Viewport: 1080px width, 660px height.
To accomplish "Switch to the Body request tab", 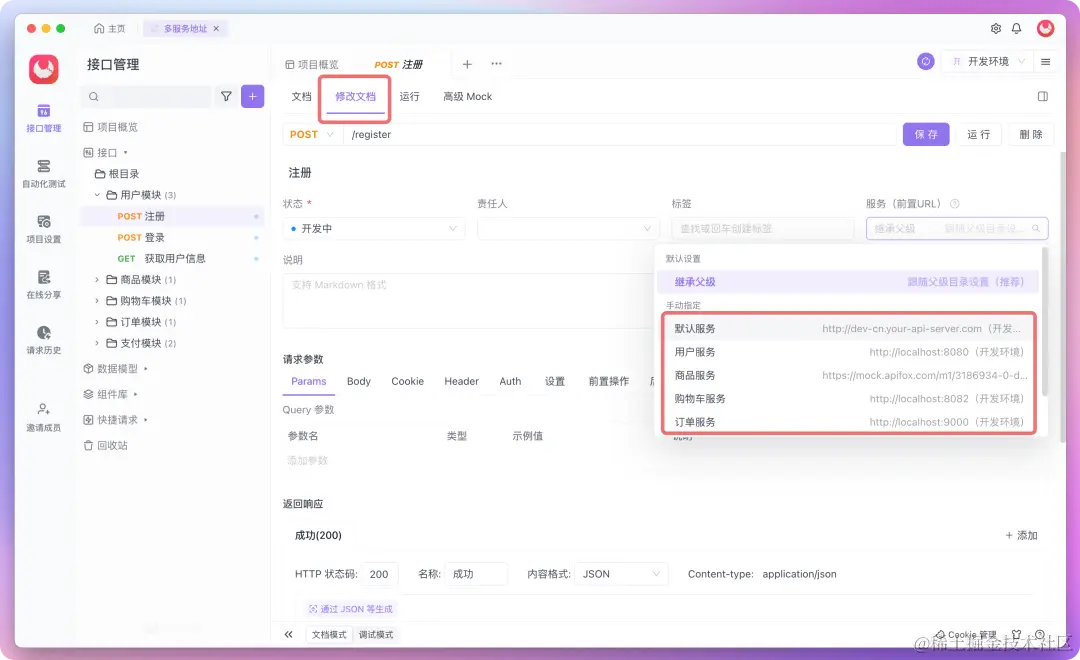I will 358,381.
